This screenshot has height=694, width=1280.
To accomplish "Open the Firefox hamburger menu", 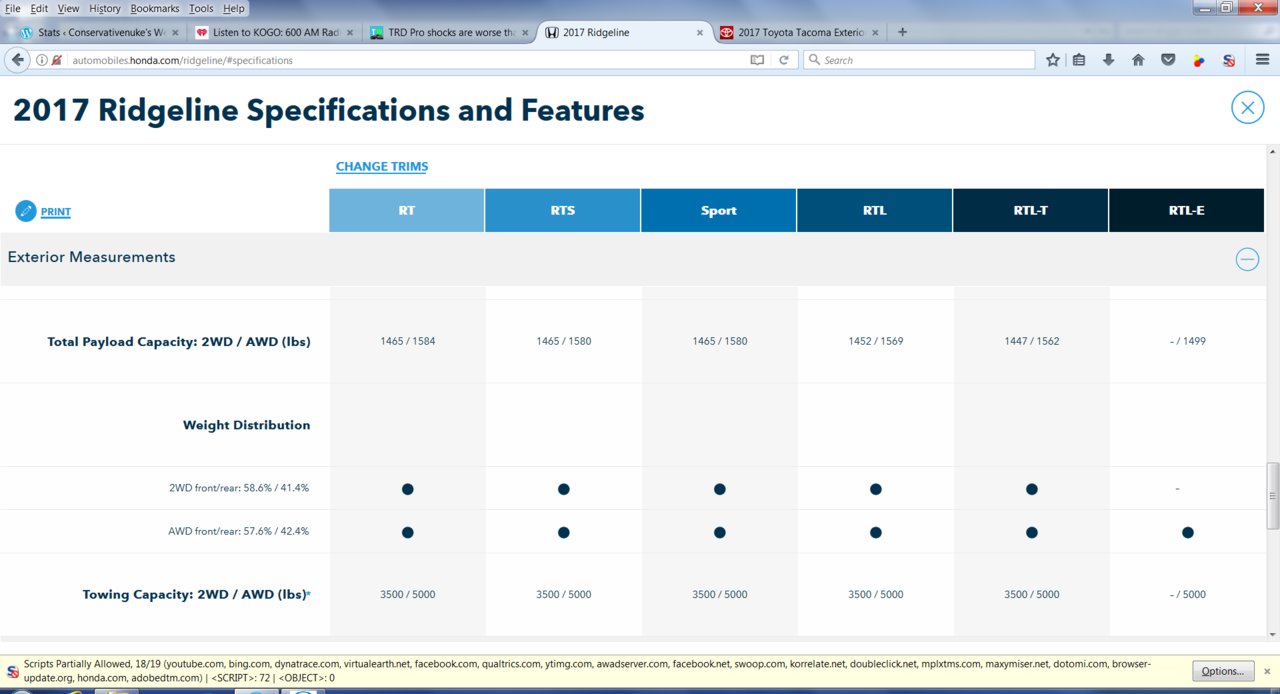I will (x=1262, y=60).
